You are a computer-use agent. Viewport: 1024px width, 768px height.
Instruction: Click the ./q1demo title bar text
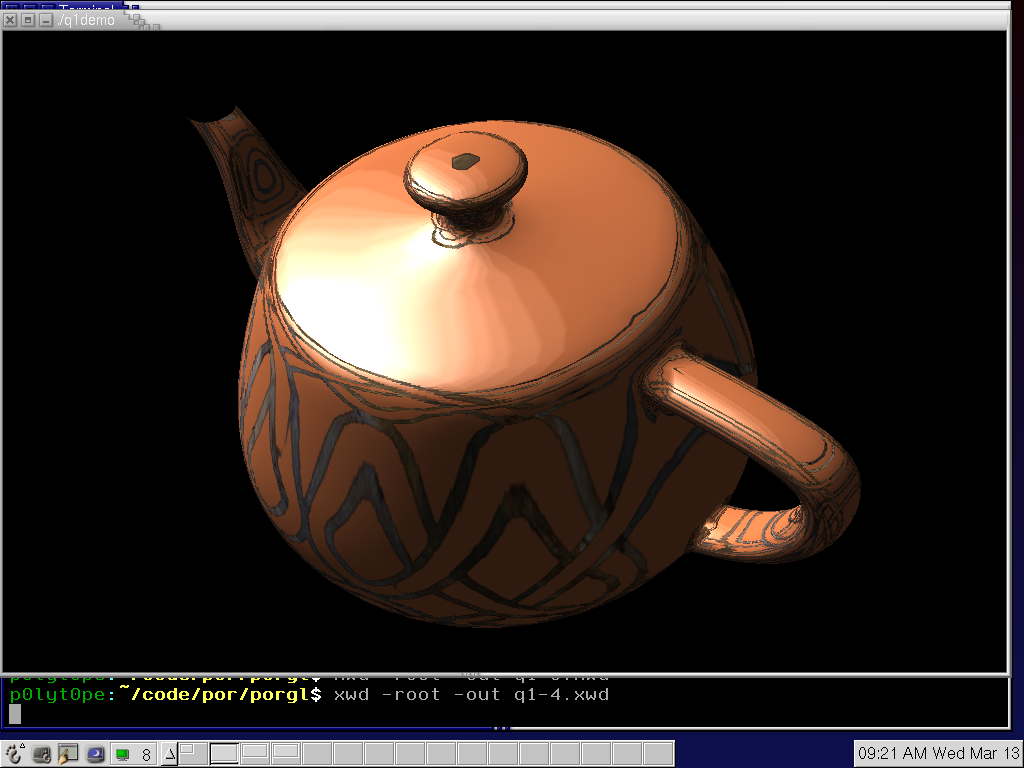pos(86,20)
